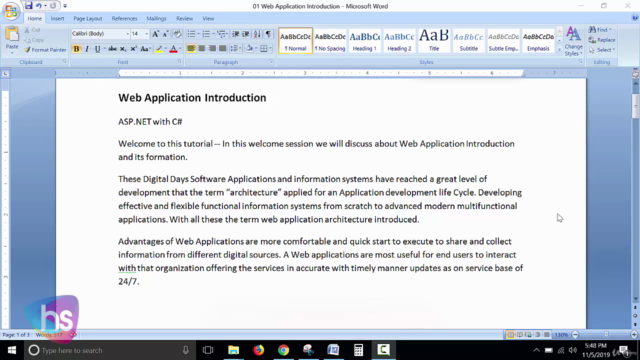
Task: Expand the font color arrow
Action: 180,49
